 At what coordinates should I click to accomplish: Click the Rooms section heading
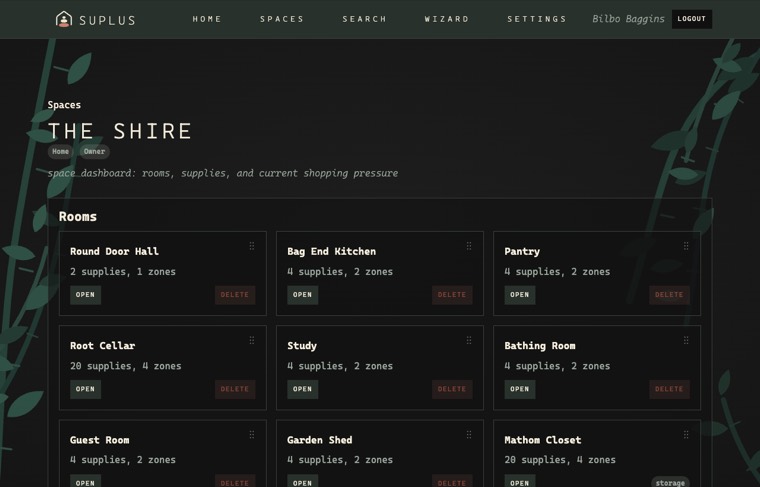78,217
